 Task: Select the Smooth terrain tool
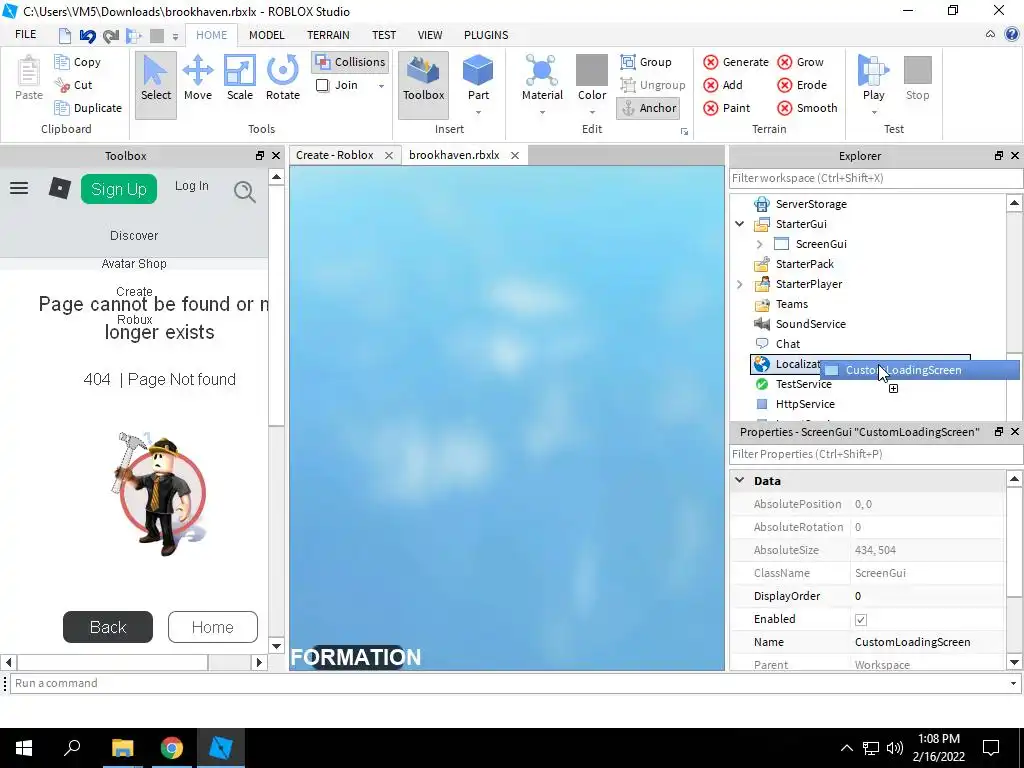click(808, 108)
